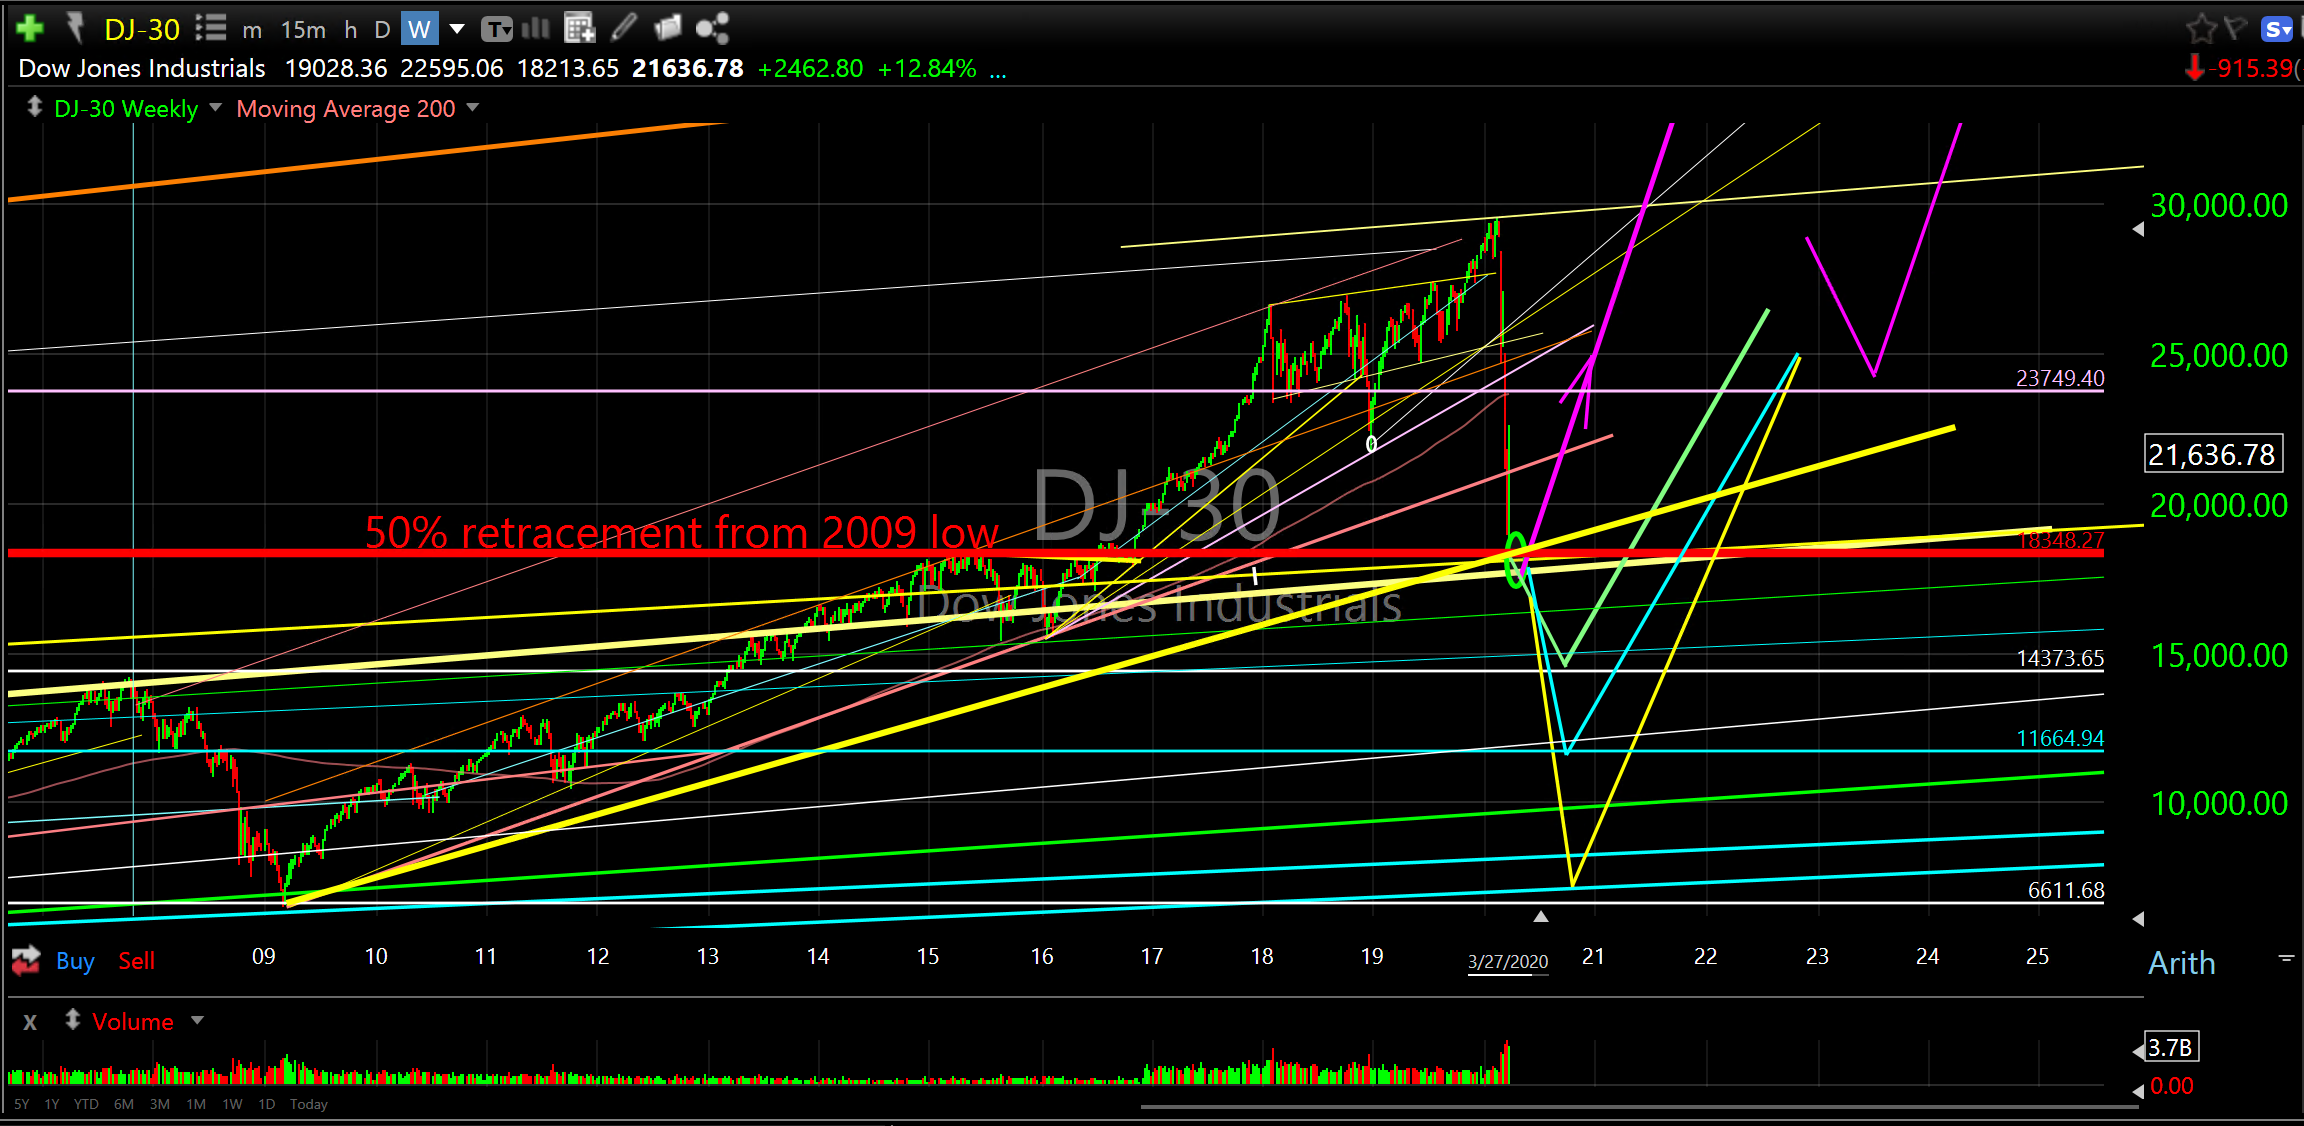
Task: Select the 15m timeframe
Action: [x=303, y=29]
